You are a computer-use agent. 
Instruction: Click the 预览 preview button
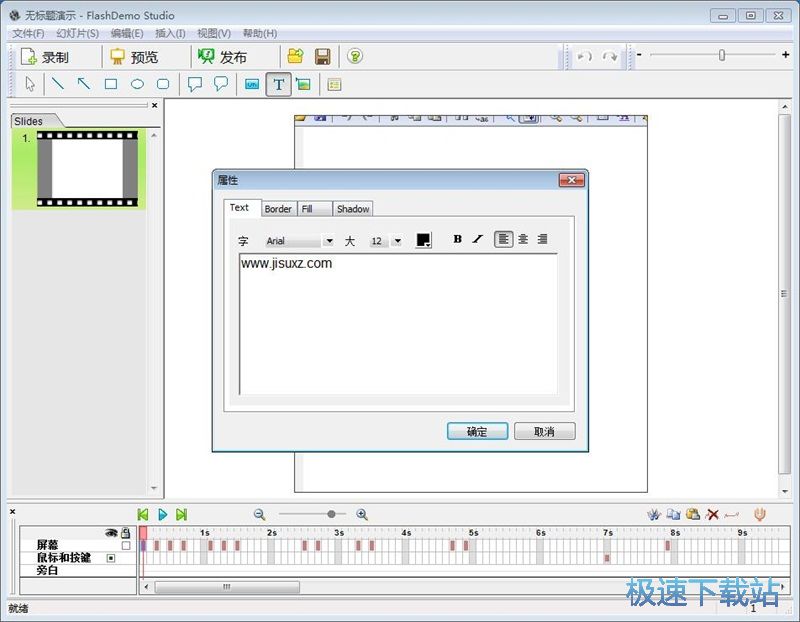coord(135,57)
